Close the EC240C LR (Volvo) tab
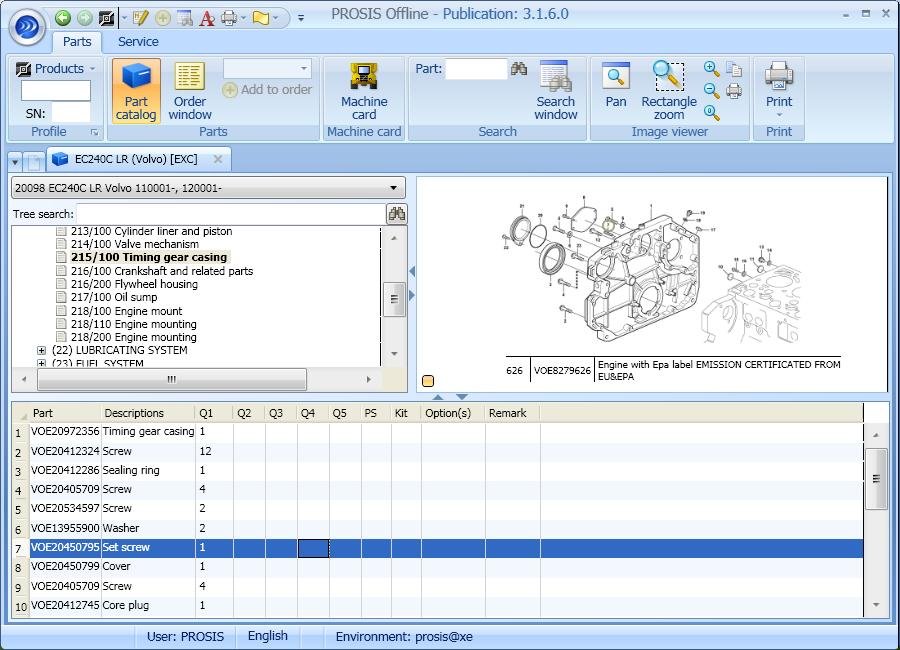Image resolution: width=900 pixels, height=650 pixels. (218, 159)
